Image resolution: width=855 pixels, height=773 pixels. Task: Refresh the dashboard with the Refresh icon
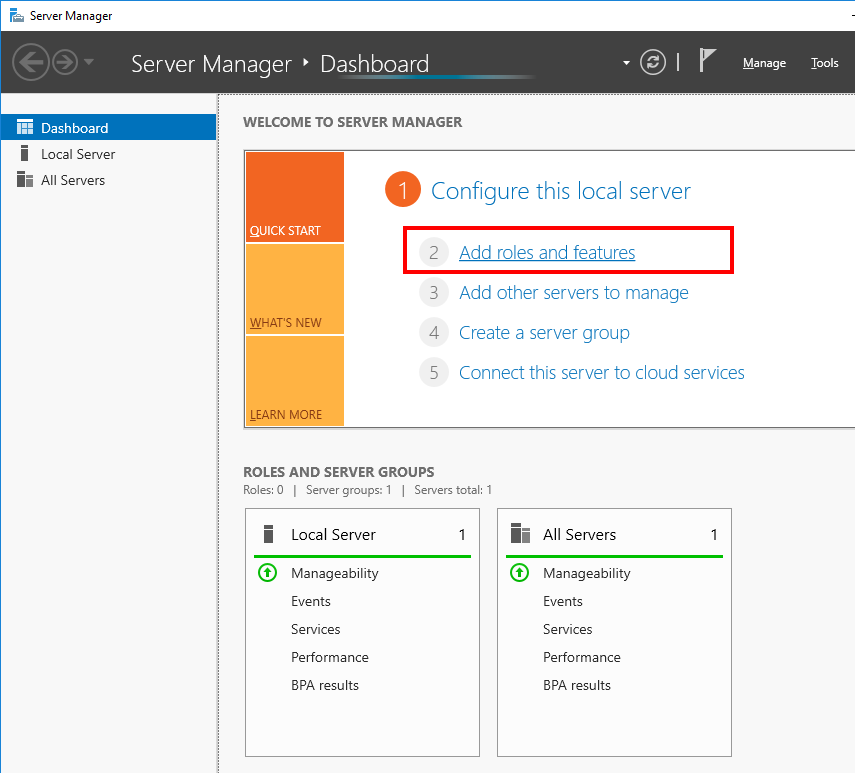click(653, 62)
